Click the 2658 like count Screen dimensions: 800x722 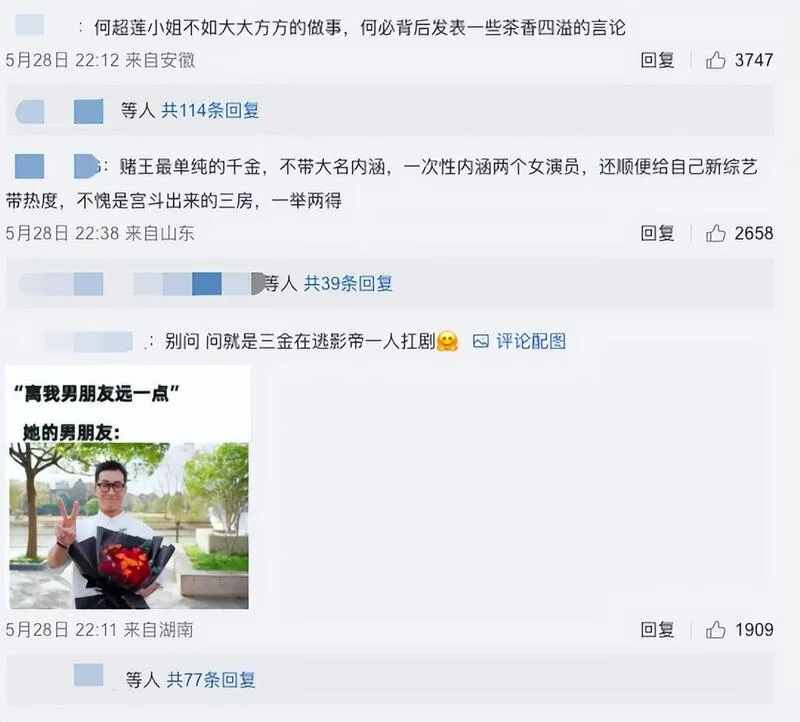pyautogui.click(x=754, y=233)
